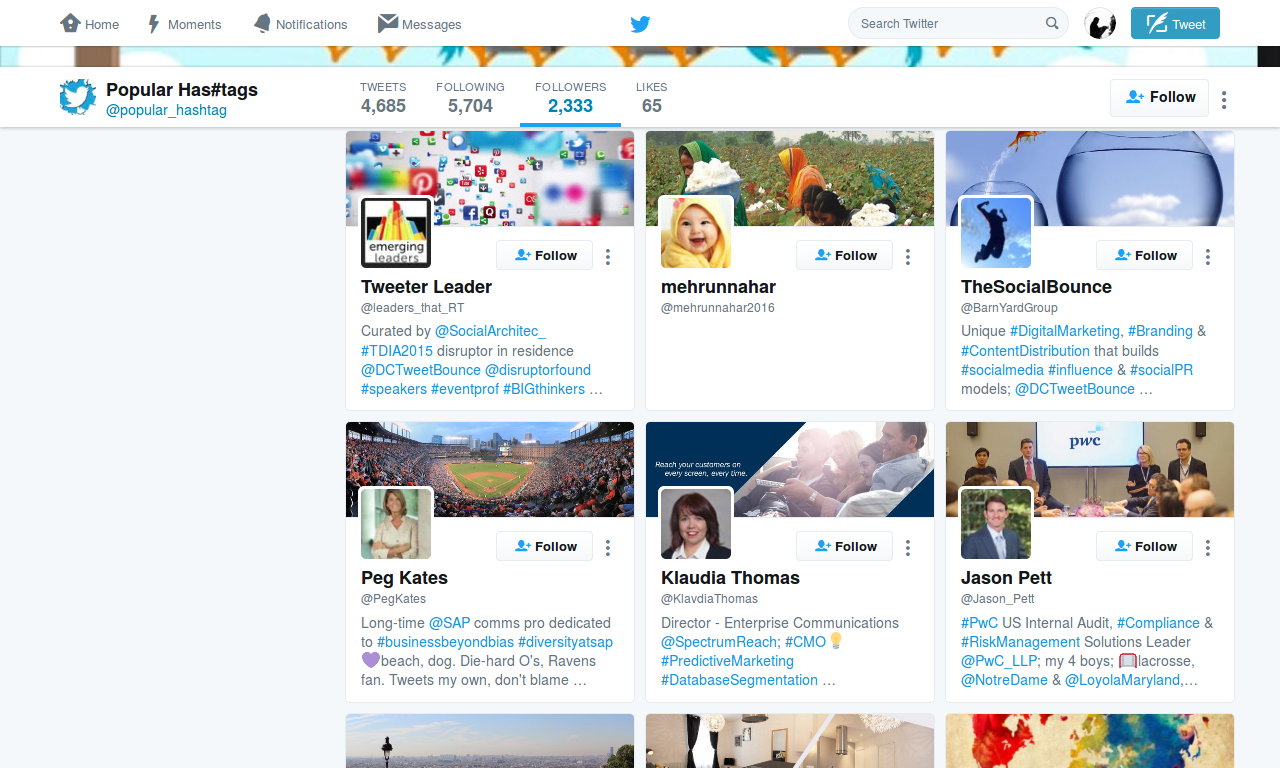The image size is (1280, 768).
Task: Open the #DigitalMarketing hashtag
Action: click(1065, 331)
